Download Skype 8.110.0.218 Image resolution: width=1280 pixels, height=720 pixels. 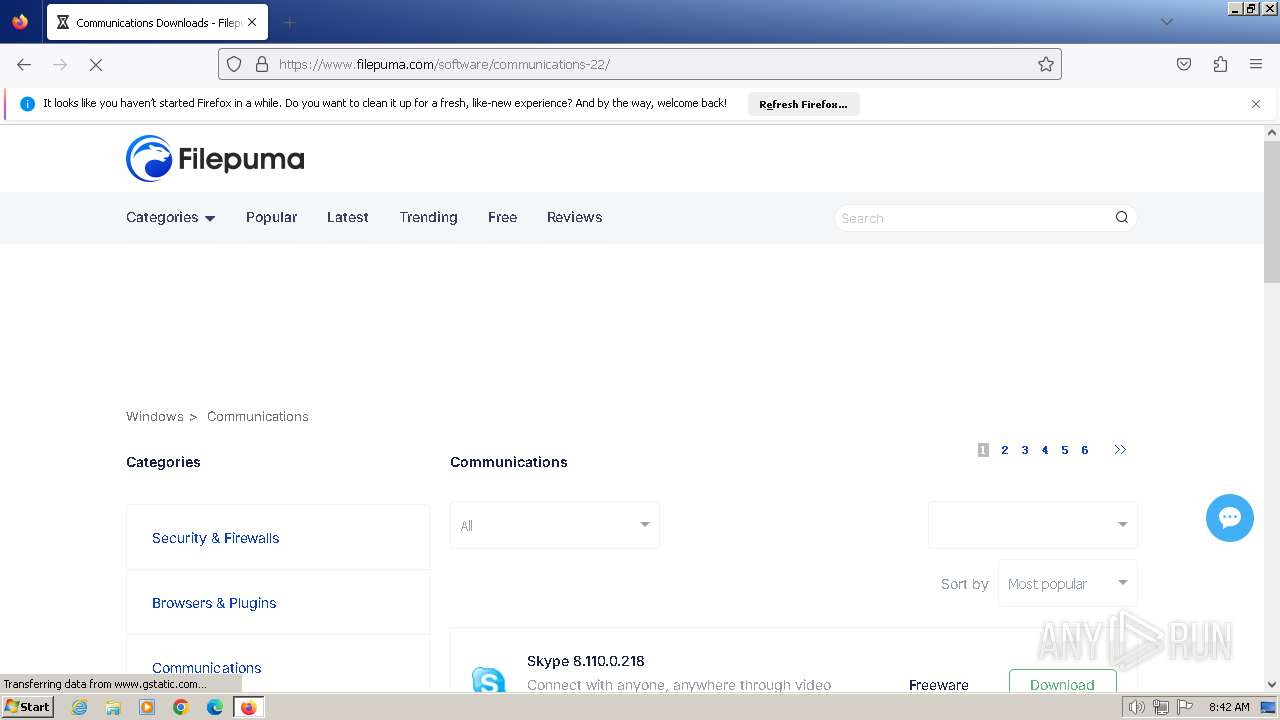pyautogui.click(x=1062, y=682)
